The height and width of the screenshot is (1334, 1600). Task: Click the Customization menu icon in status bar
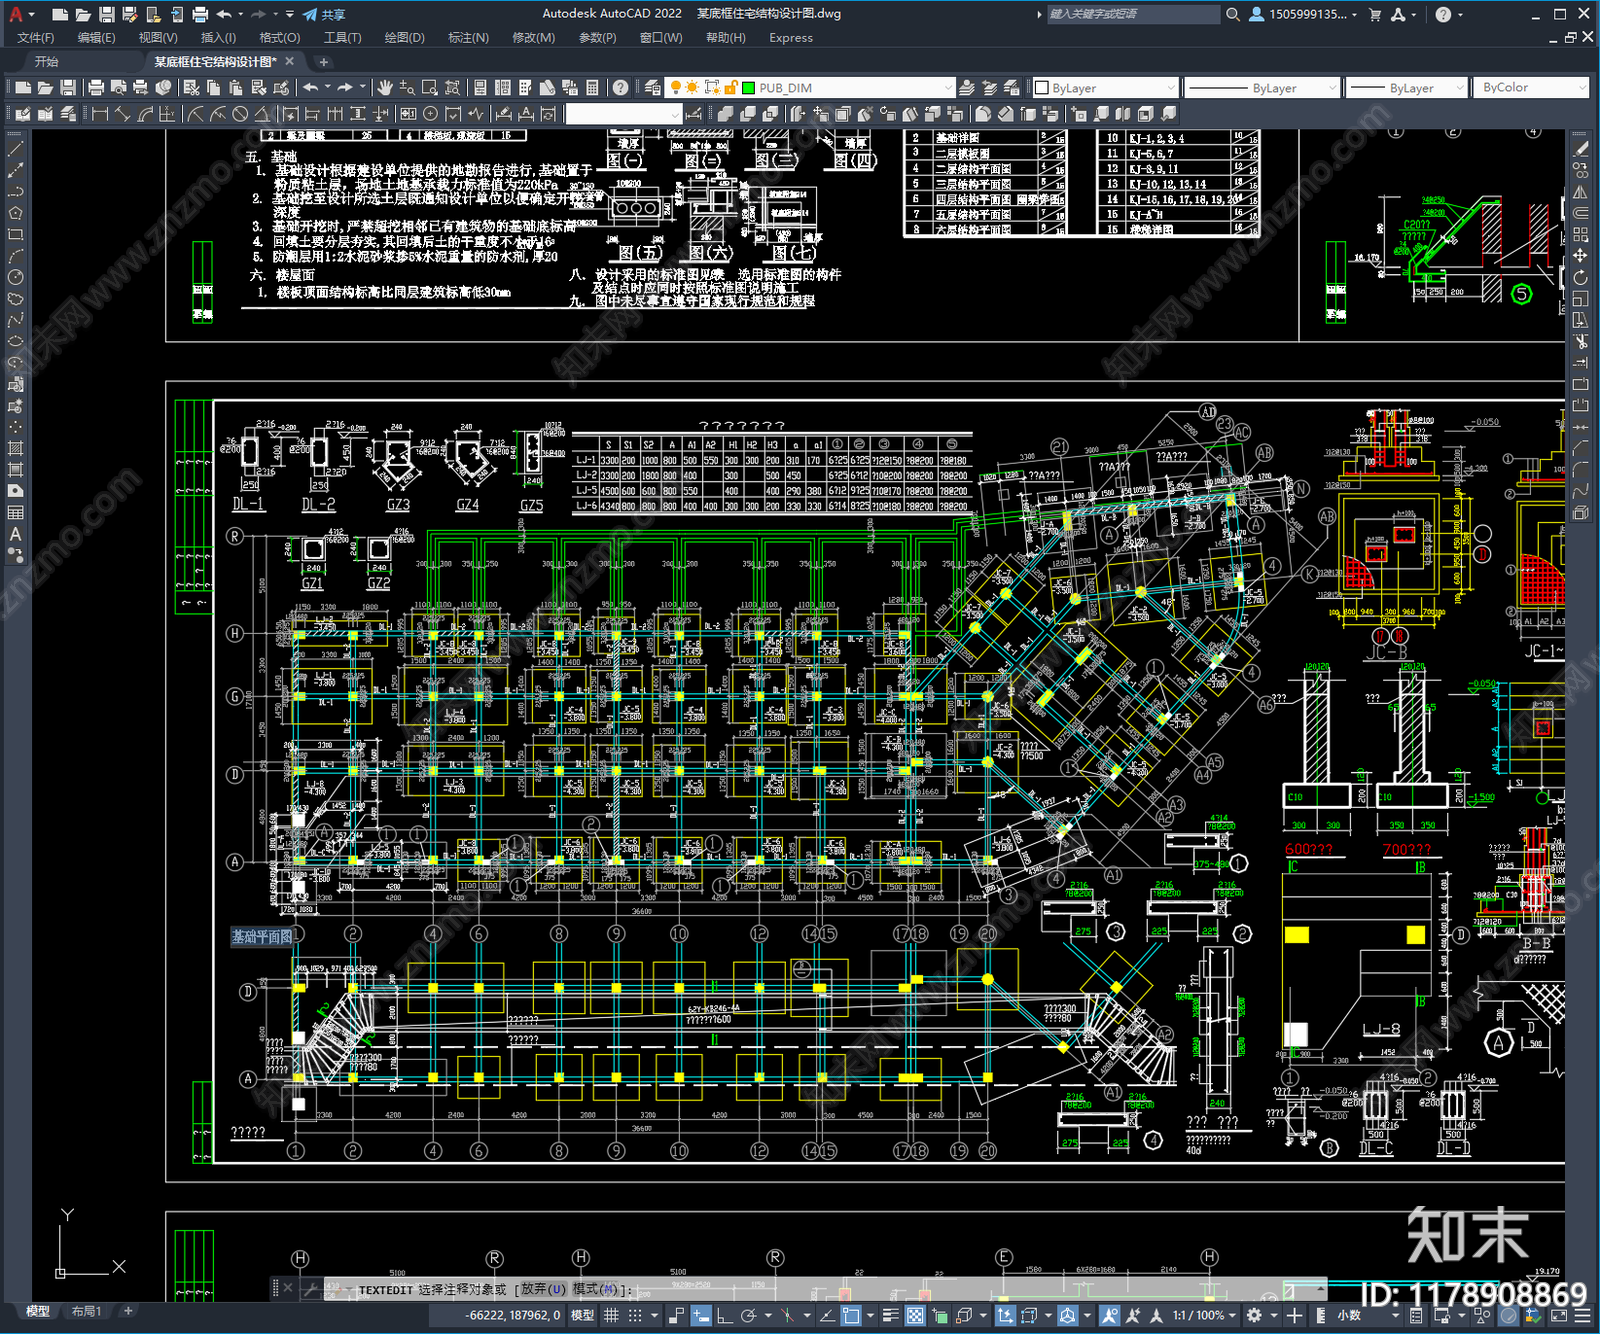click(1582, 1315)
